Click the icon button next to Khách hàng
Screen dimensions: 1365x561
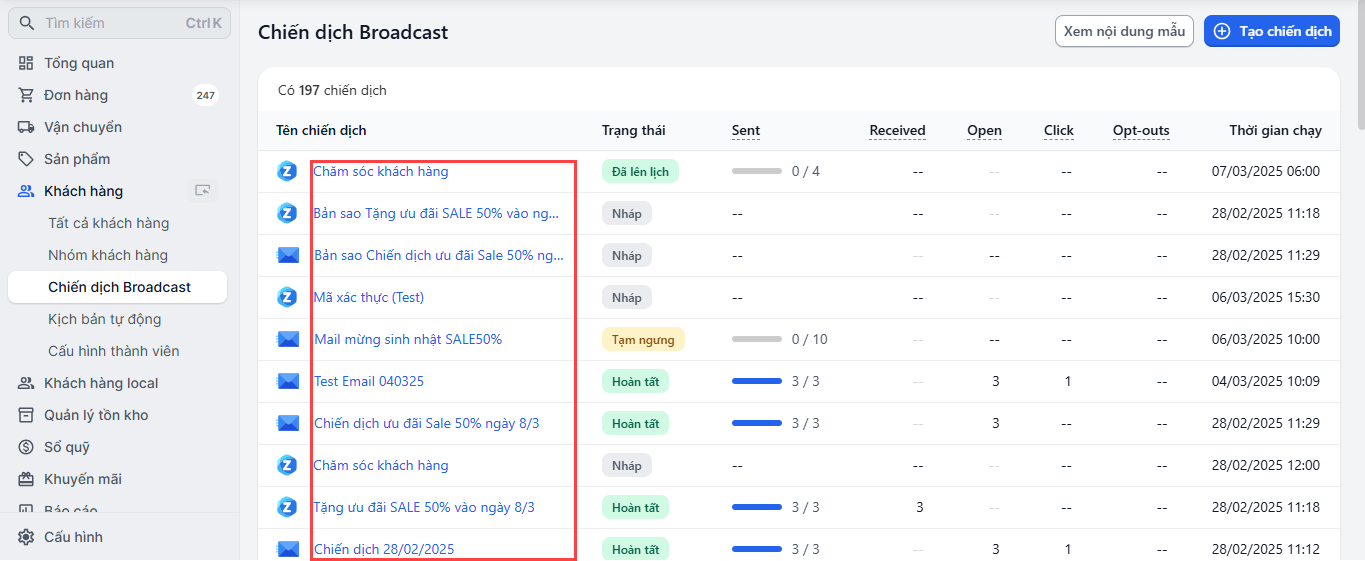pos(204,191)
